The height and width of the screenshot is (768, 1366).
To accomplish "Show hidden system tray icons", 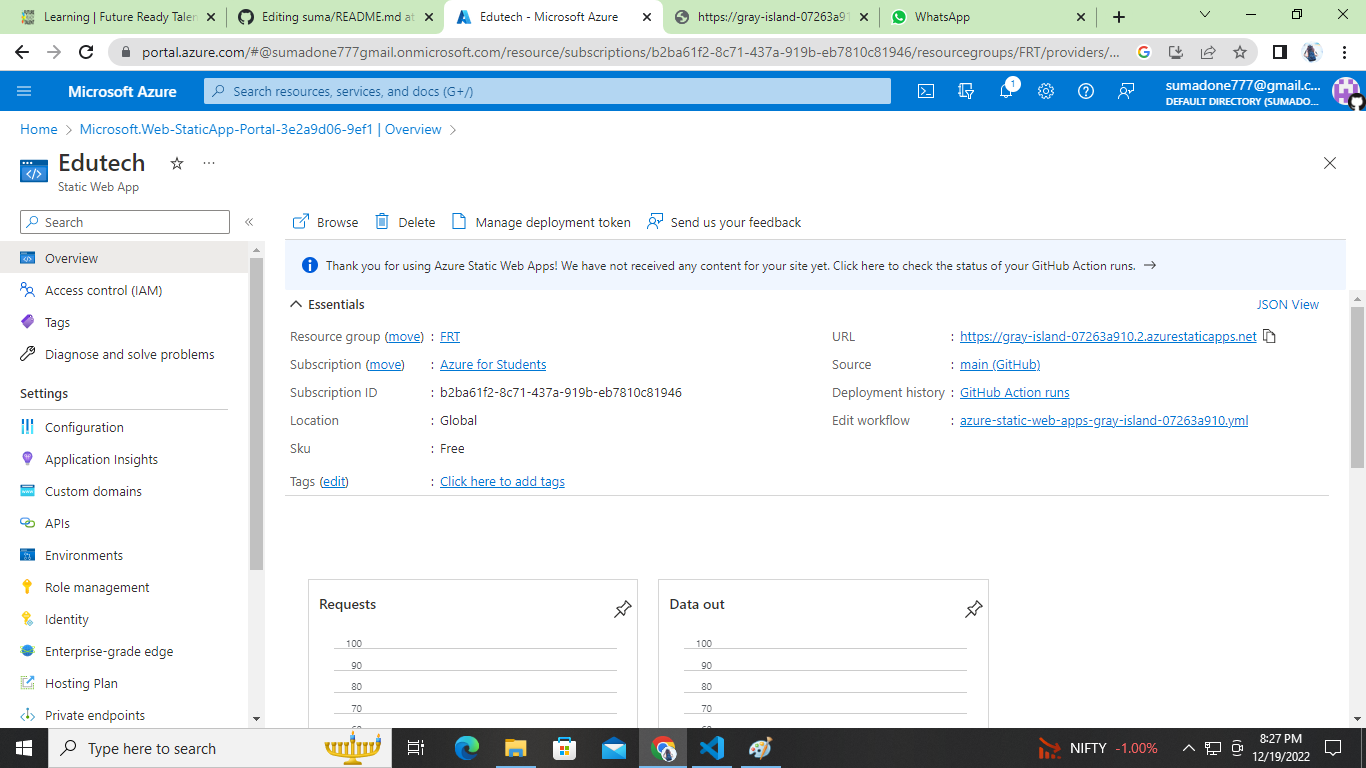I will [1188, 747].
